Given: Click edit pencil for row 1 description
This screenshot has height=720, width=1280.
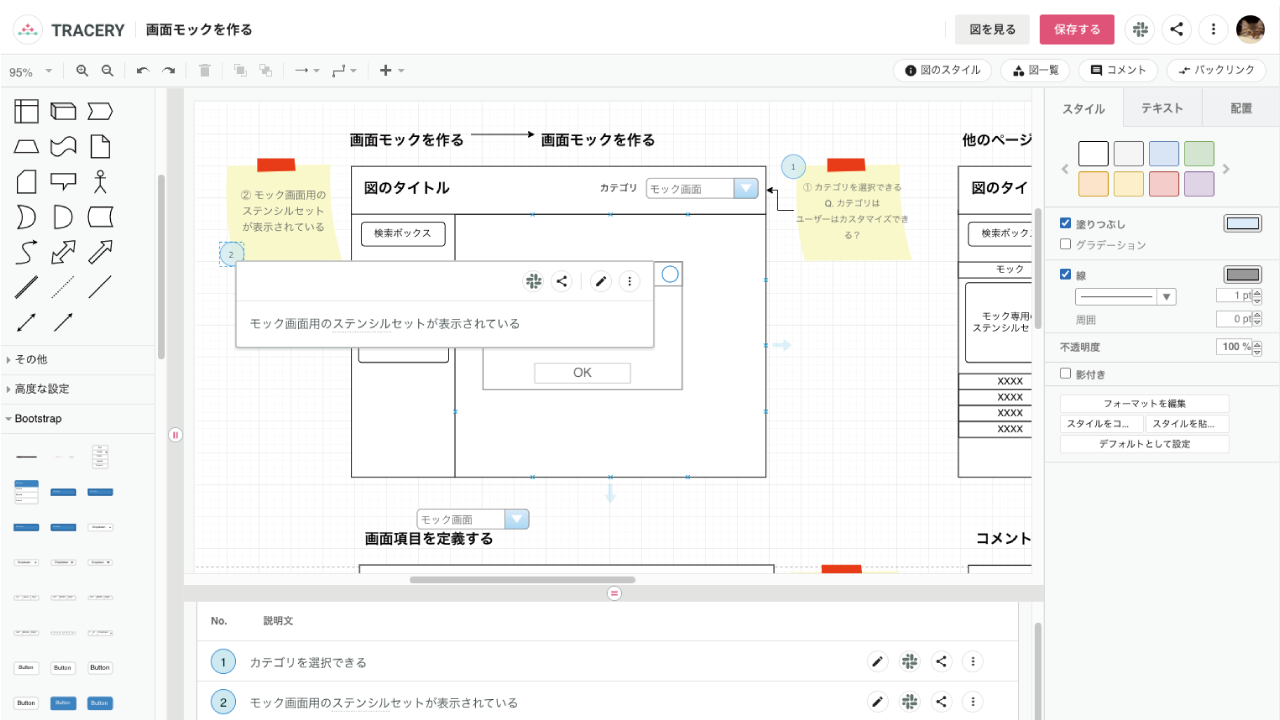Looking at the screenshot, I should (x=877, y=661).
